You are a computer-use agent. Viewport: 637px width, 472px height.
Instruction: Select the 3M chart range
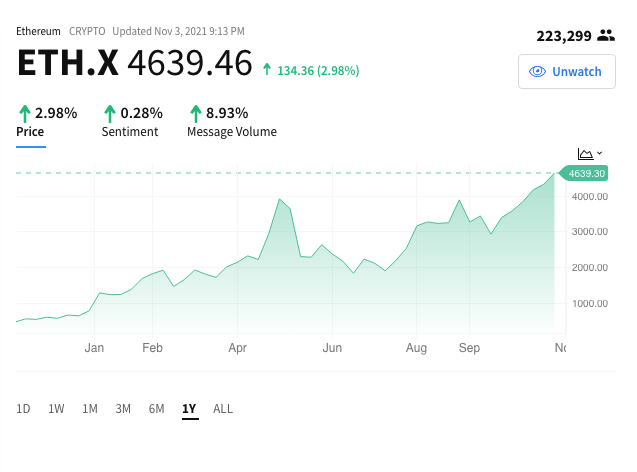click(123, 409)
